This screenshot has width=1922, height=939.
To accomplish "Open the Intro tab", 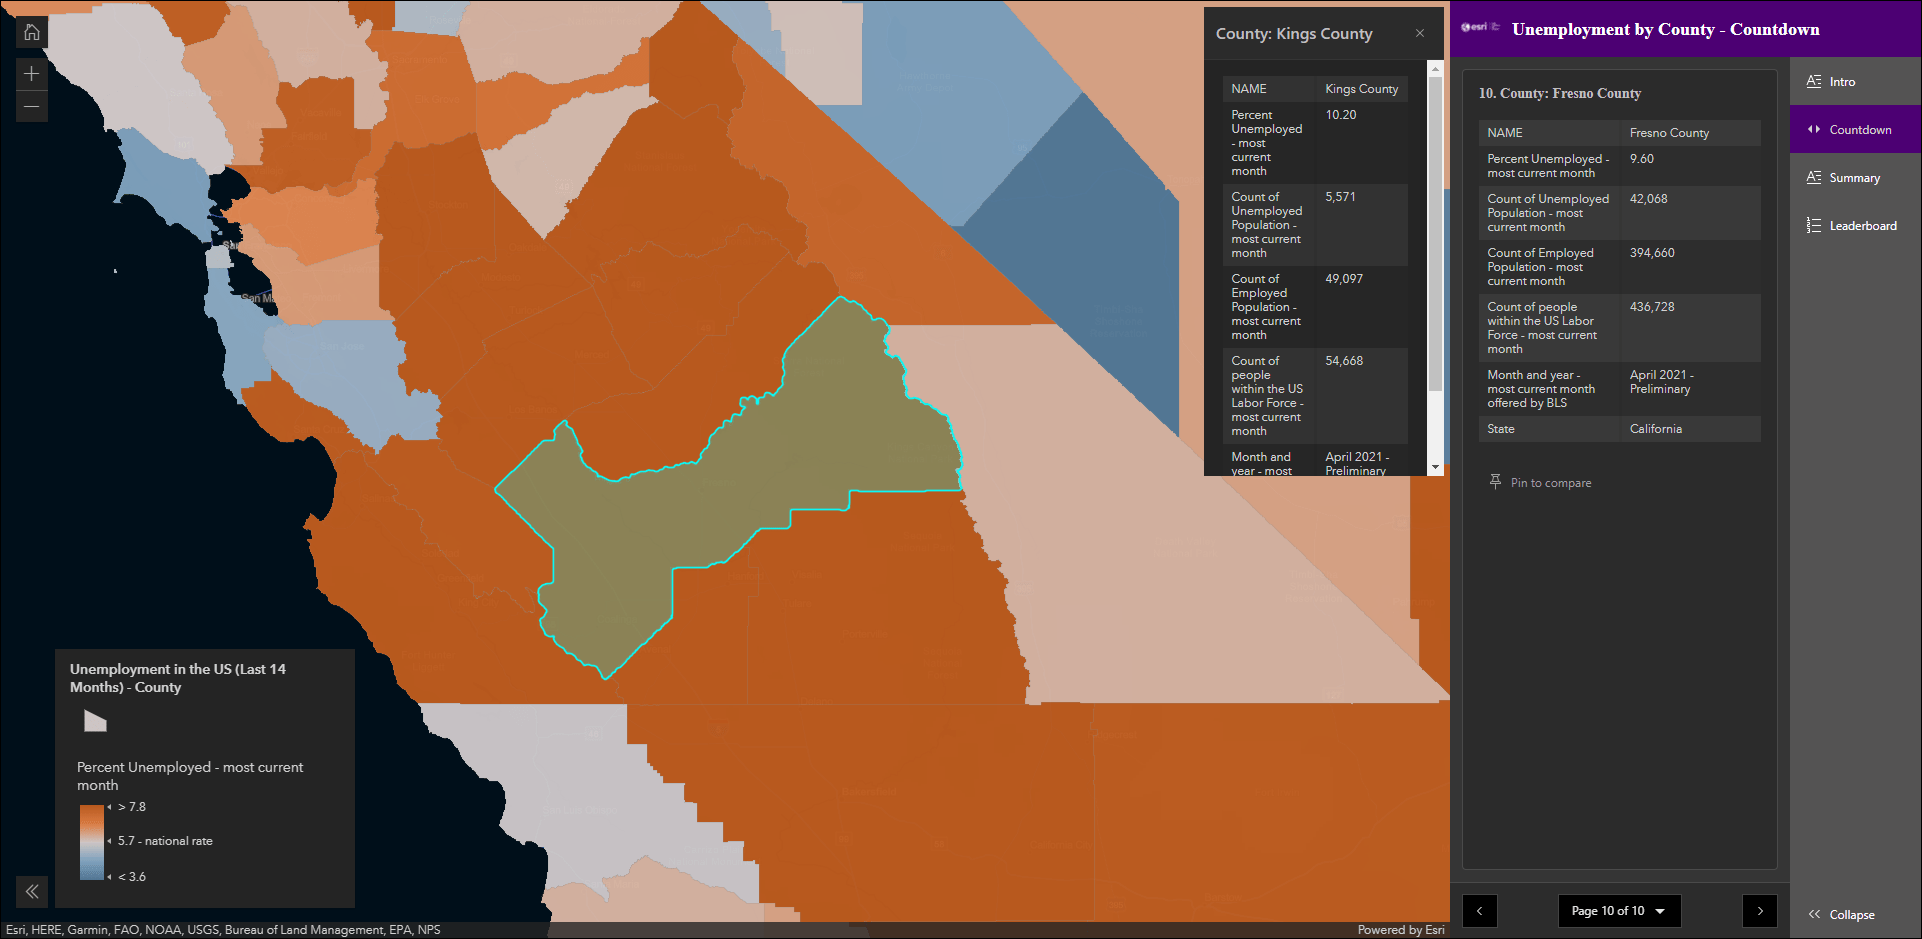I will click(x=1855, y=82).
